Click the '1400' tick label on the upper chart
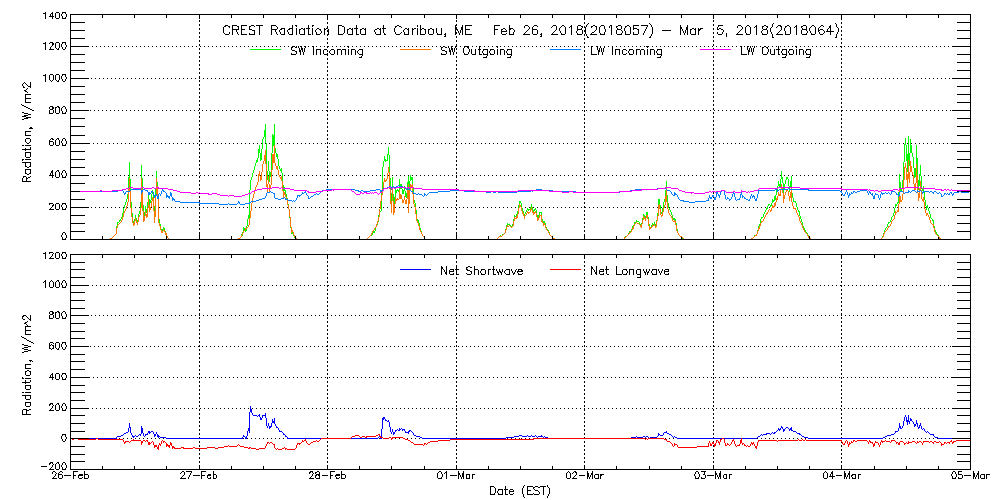This screenshot has height=500, width=1000. click(53, 15)
